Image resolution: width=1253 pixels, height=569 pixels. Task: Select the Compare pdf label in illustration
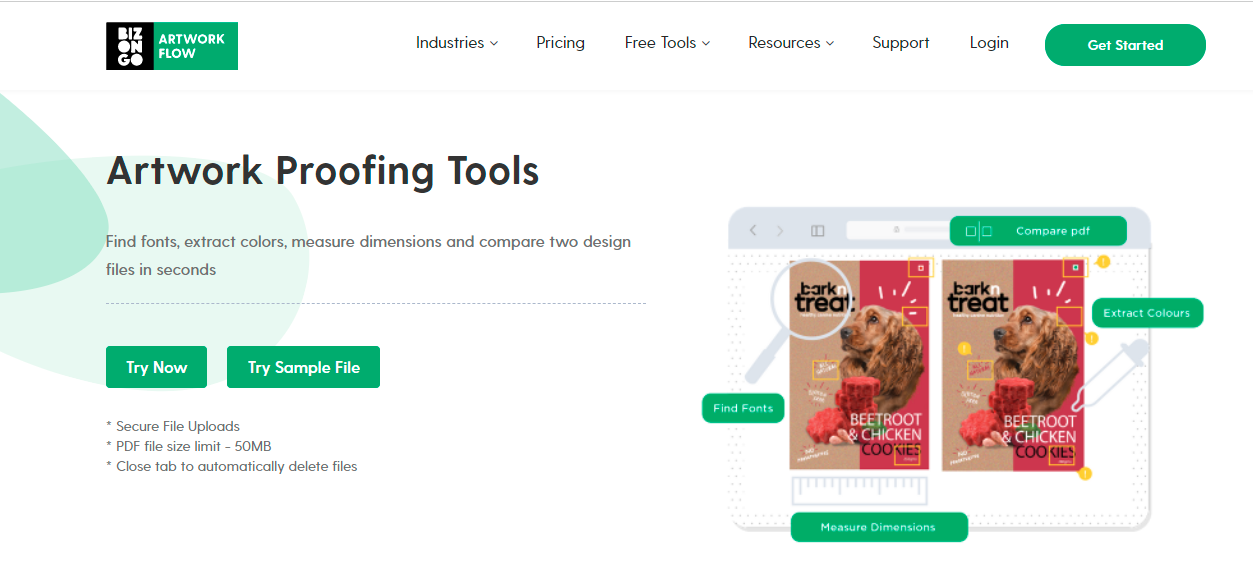(1038, 231)
